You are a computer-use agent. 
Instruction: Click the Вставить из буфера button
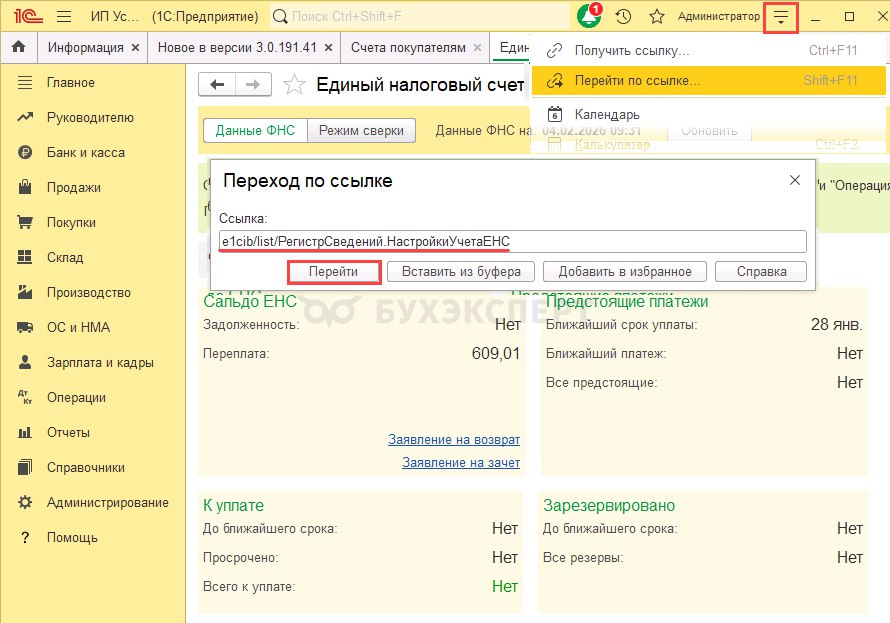[x=461, y=271]
